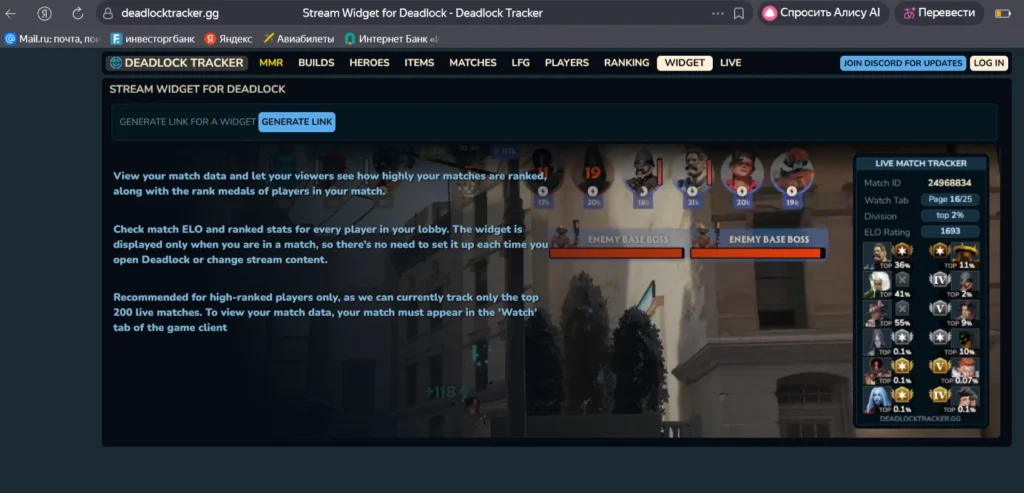
Task: Click the browser back arrow
Action: (x=11, y=14)
